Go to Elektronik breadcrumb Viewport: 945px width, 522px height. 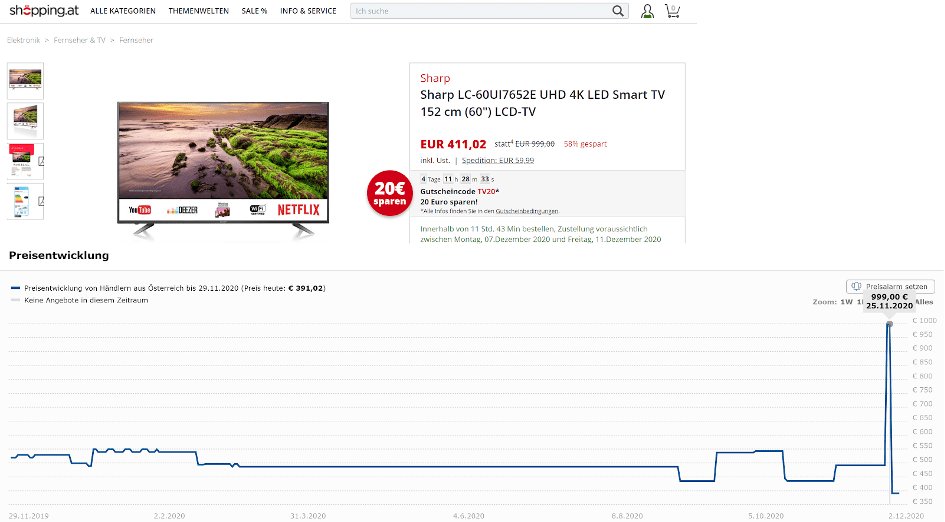[x=24, y=40]
